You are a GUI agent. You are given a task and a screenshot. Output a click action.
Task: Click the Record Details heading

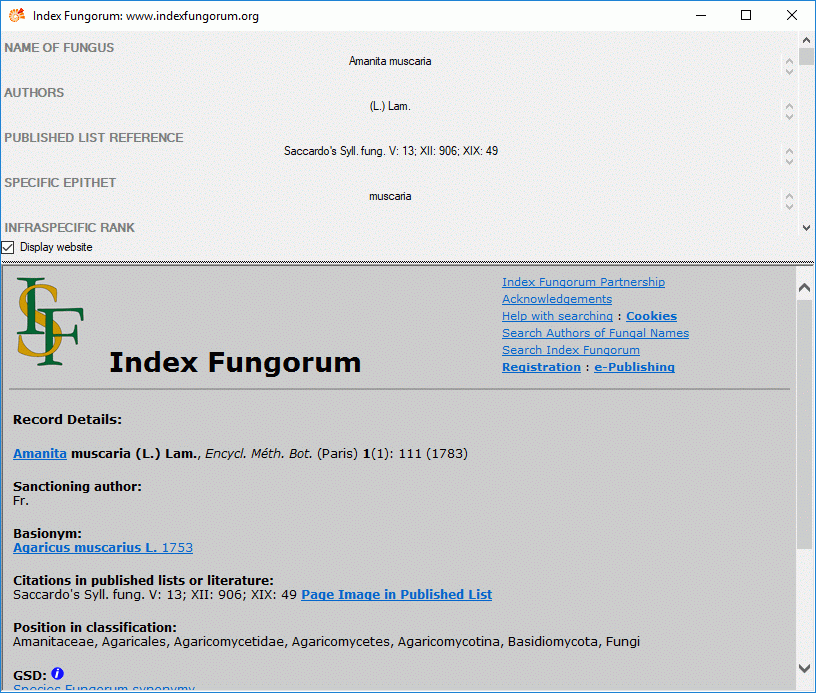coord(67,419)
